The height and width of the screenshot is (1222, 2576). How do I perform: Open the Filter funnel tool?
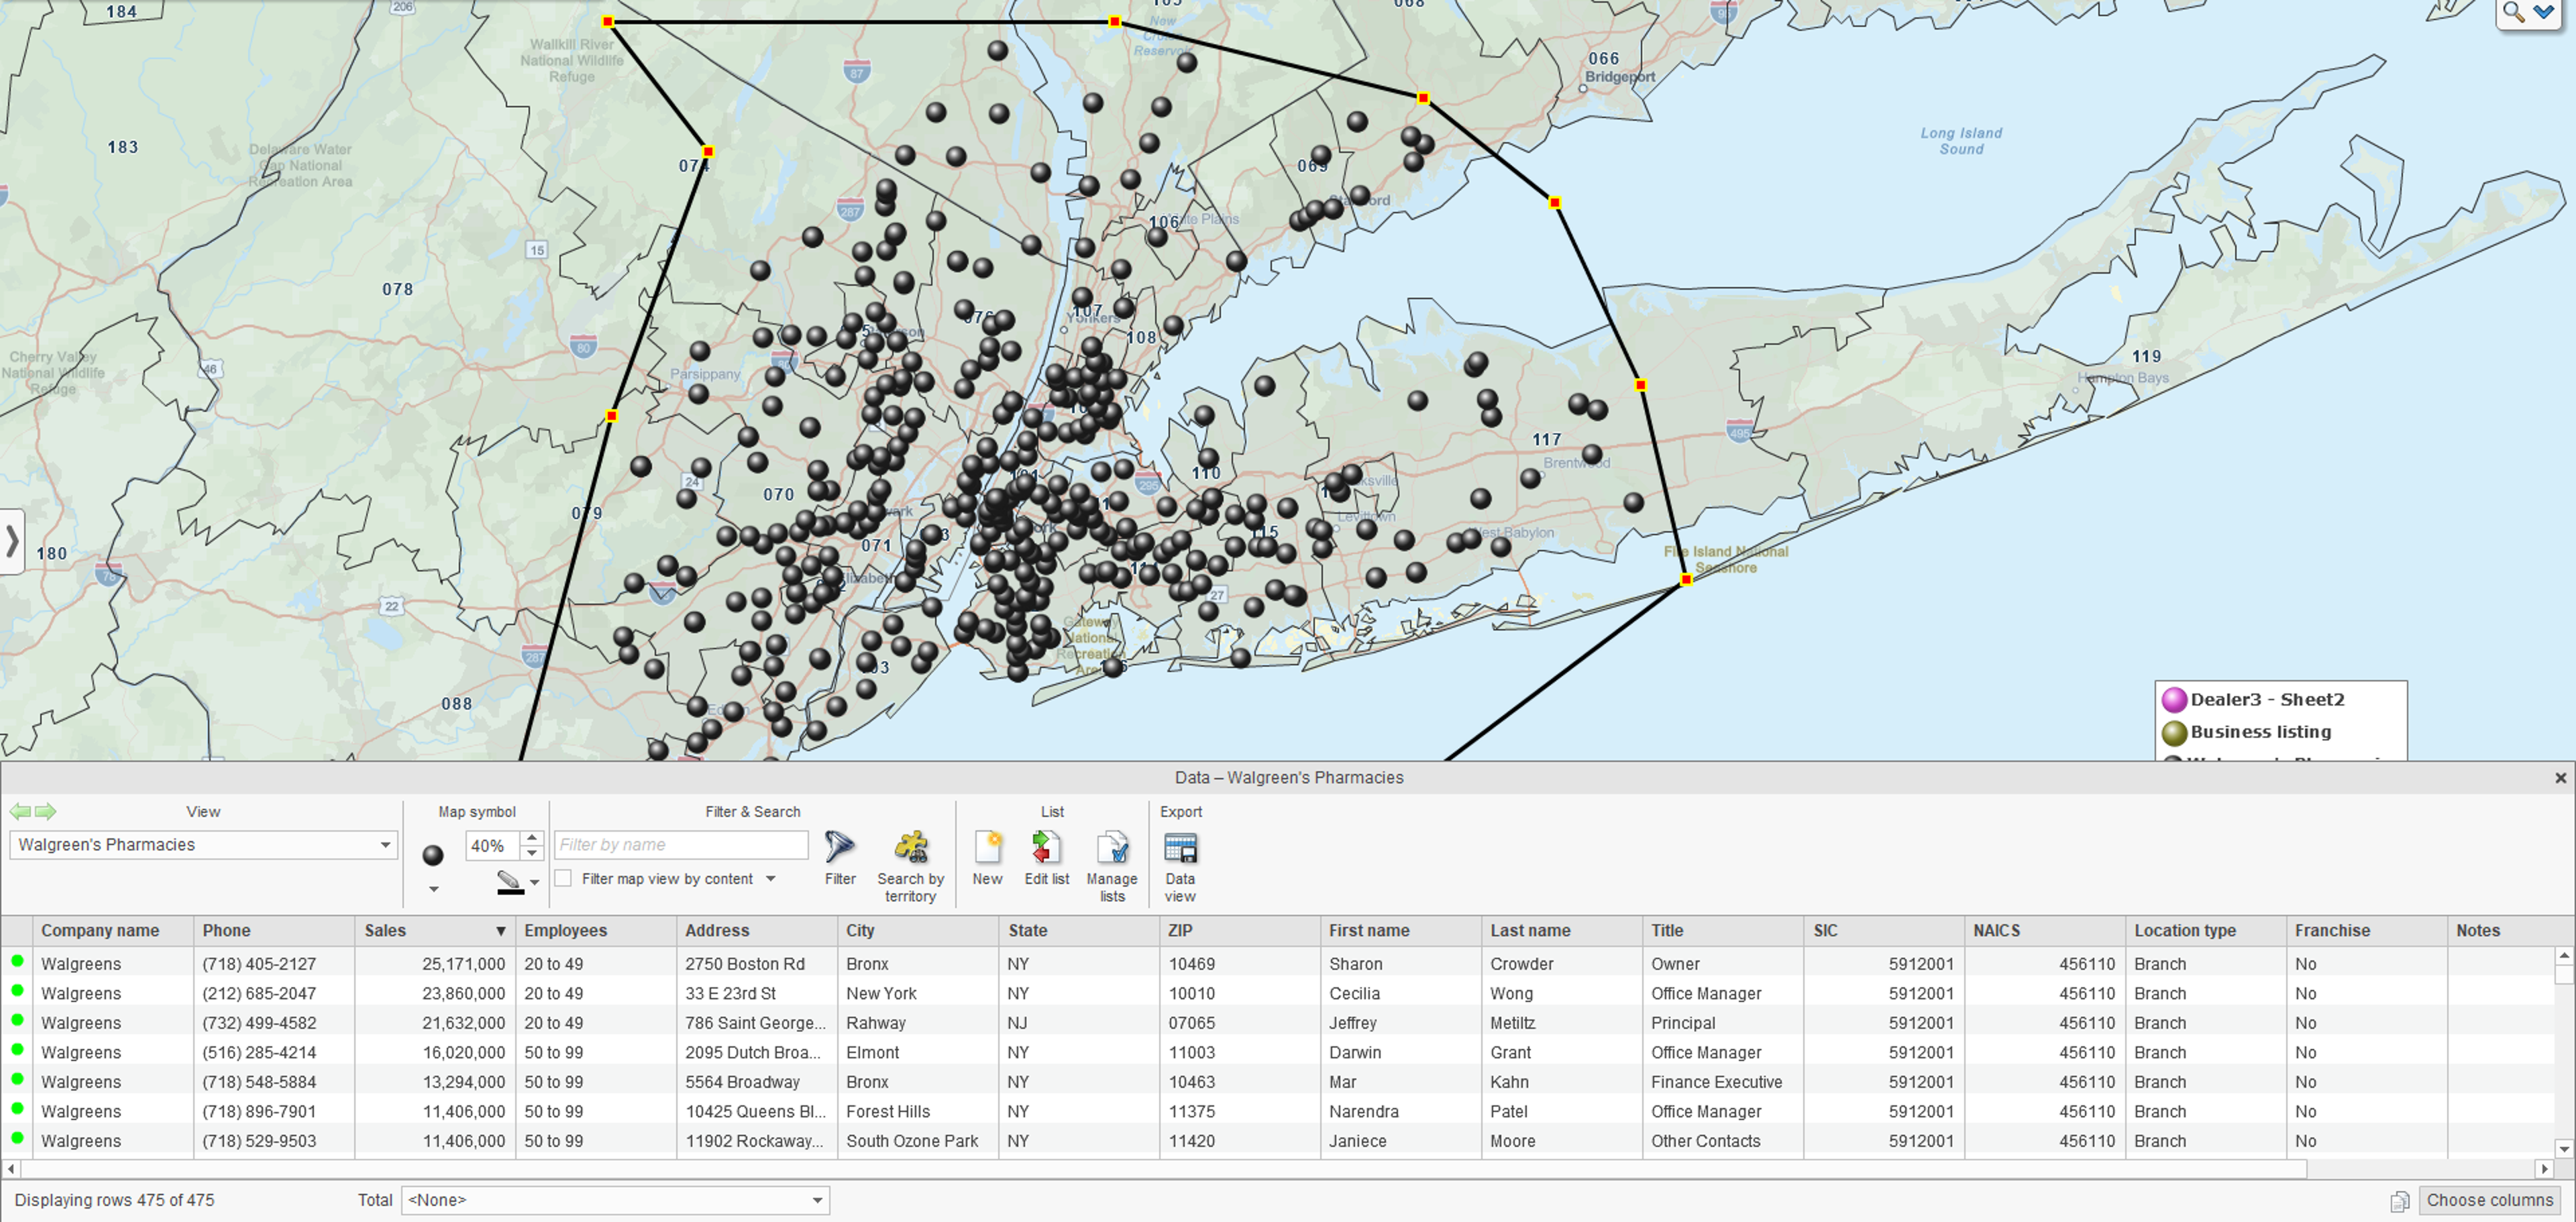click(x=840, y=857)
